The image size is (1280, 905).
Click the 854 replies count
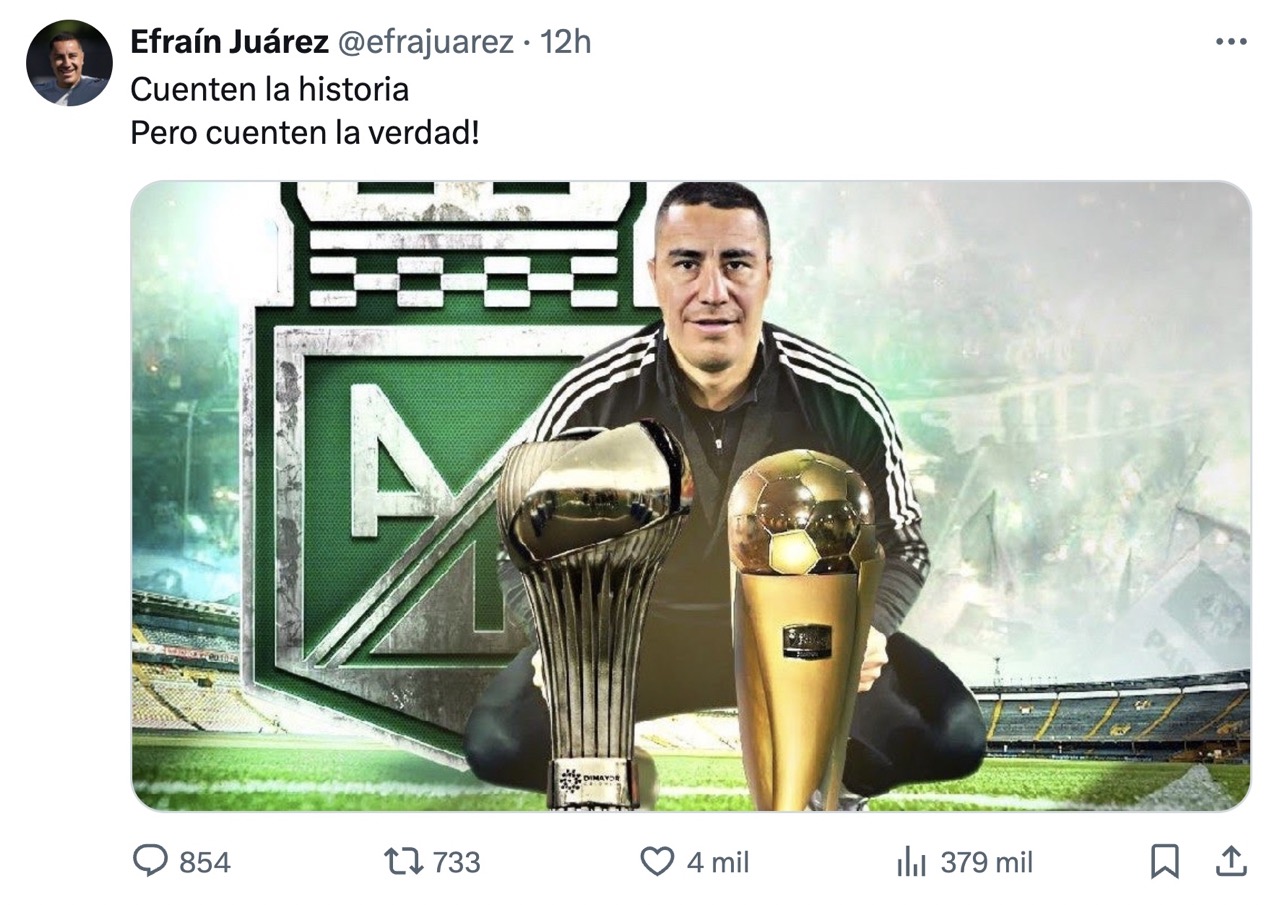204,863
